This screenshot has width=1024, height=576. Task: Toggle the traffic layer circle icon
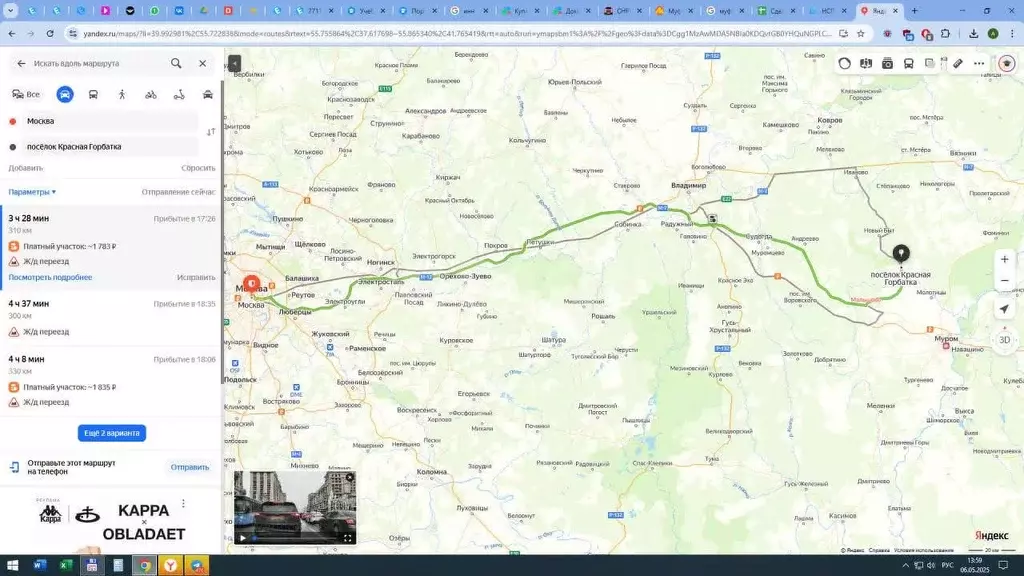844,63
